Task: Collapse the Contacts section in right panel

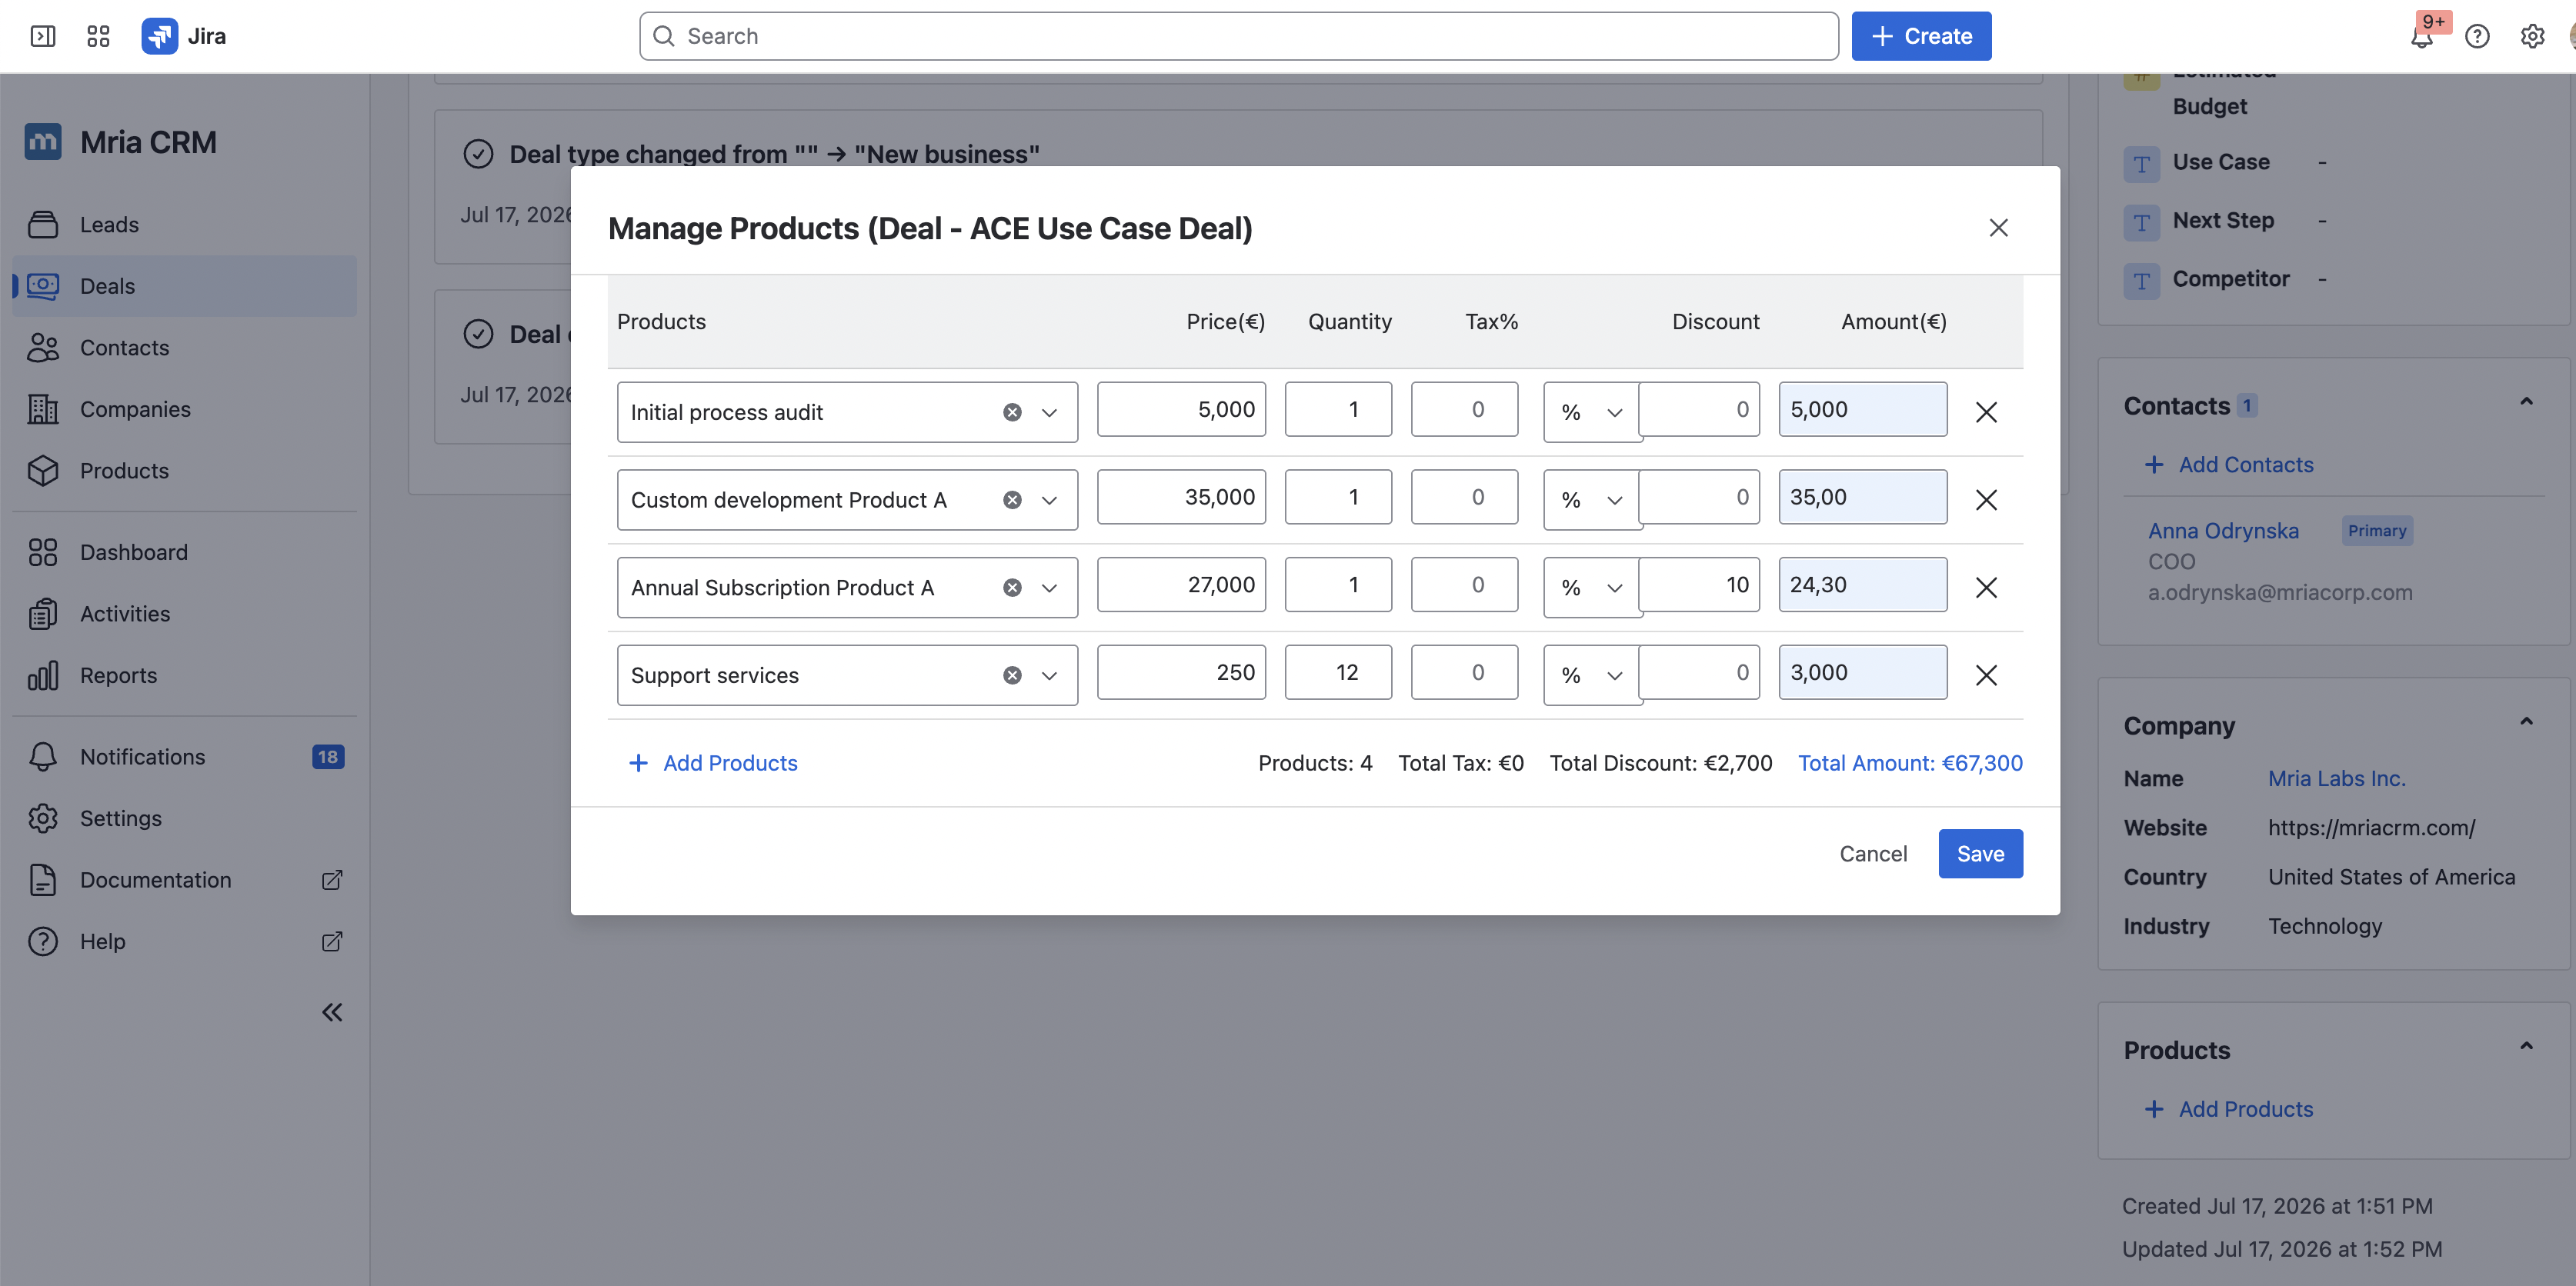Action: pyautogui.click(x=2526, y=403)
